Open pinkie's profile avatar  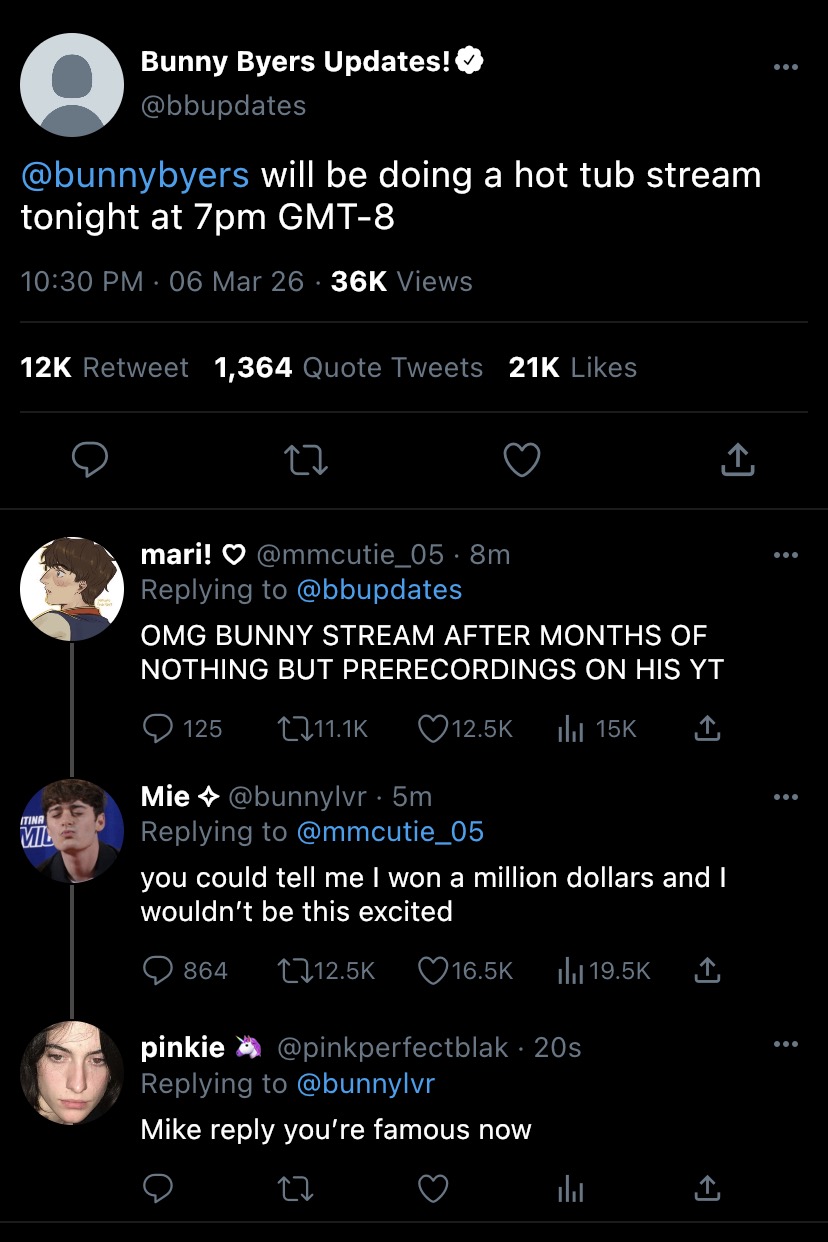point(72,1072)
